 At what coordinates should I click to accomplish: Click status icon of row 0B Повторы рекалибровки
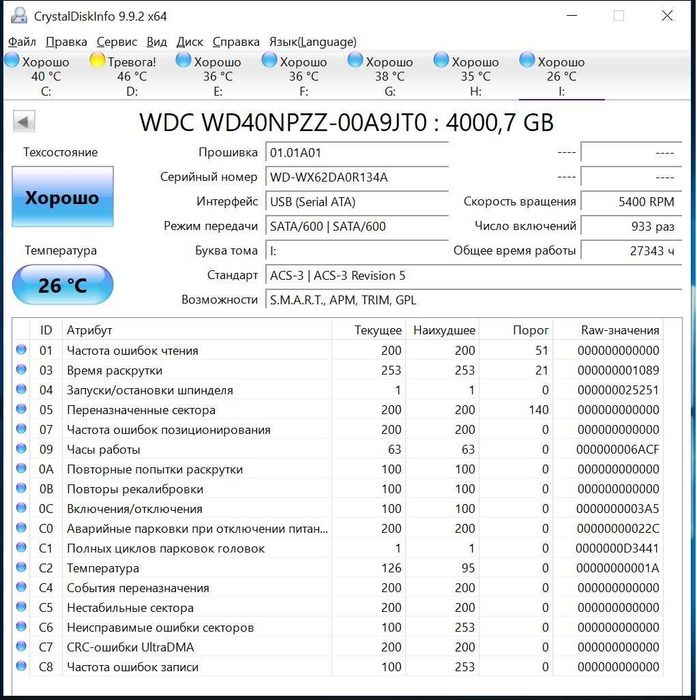point(21,488)
